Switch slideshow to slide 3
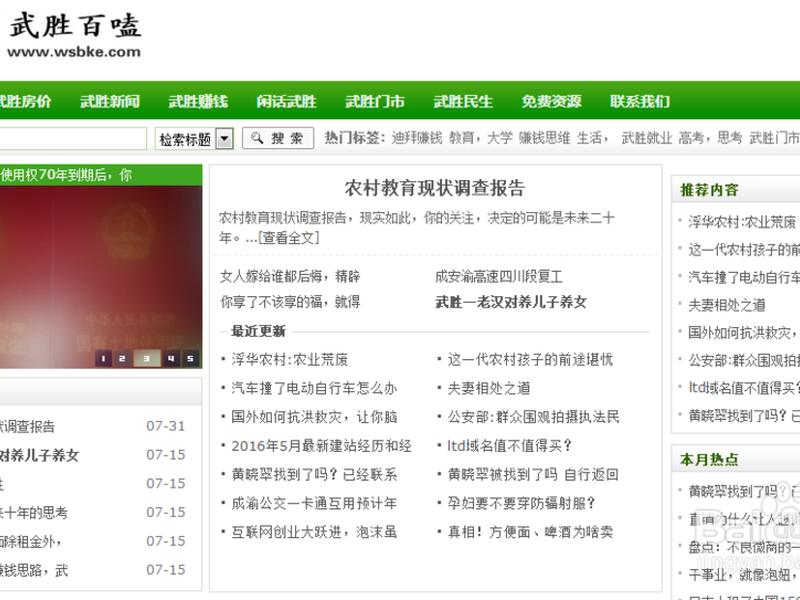This screenshot has height=600, width=800. [x=147, y=359]
